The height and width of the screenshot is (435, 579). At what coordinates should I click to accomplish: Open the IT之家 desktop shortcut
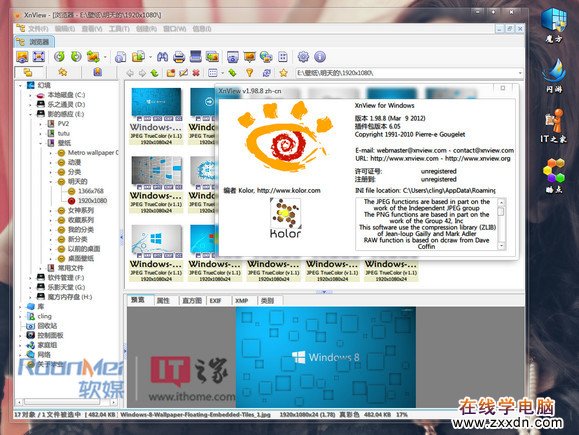pos(554,126)
